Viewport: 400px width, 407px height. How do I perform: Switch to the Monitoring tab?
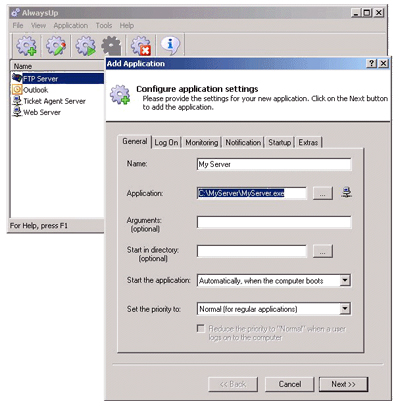[202, 143]
